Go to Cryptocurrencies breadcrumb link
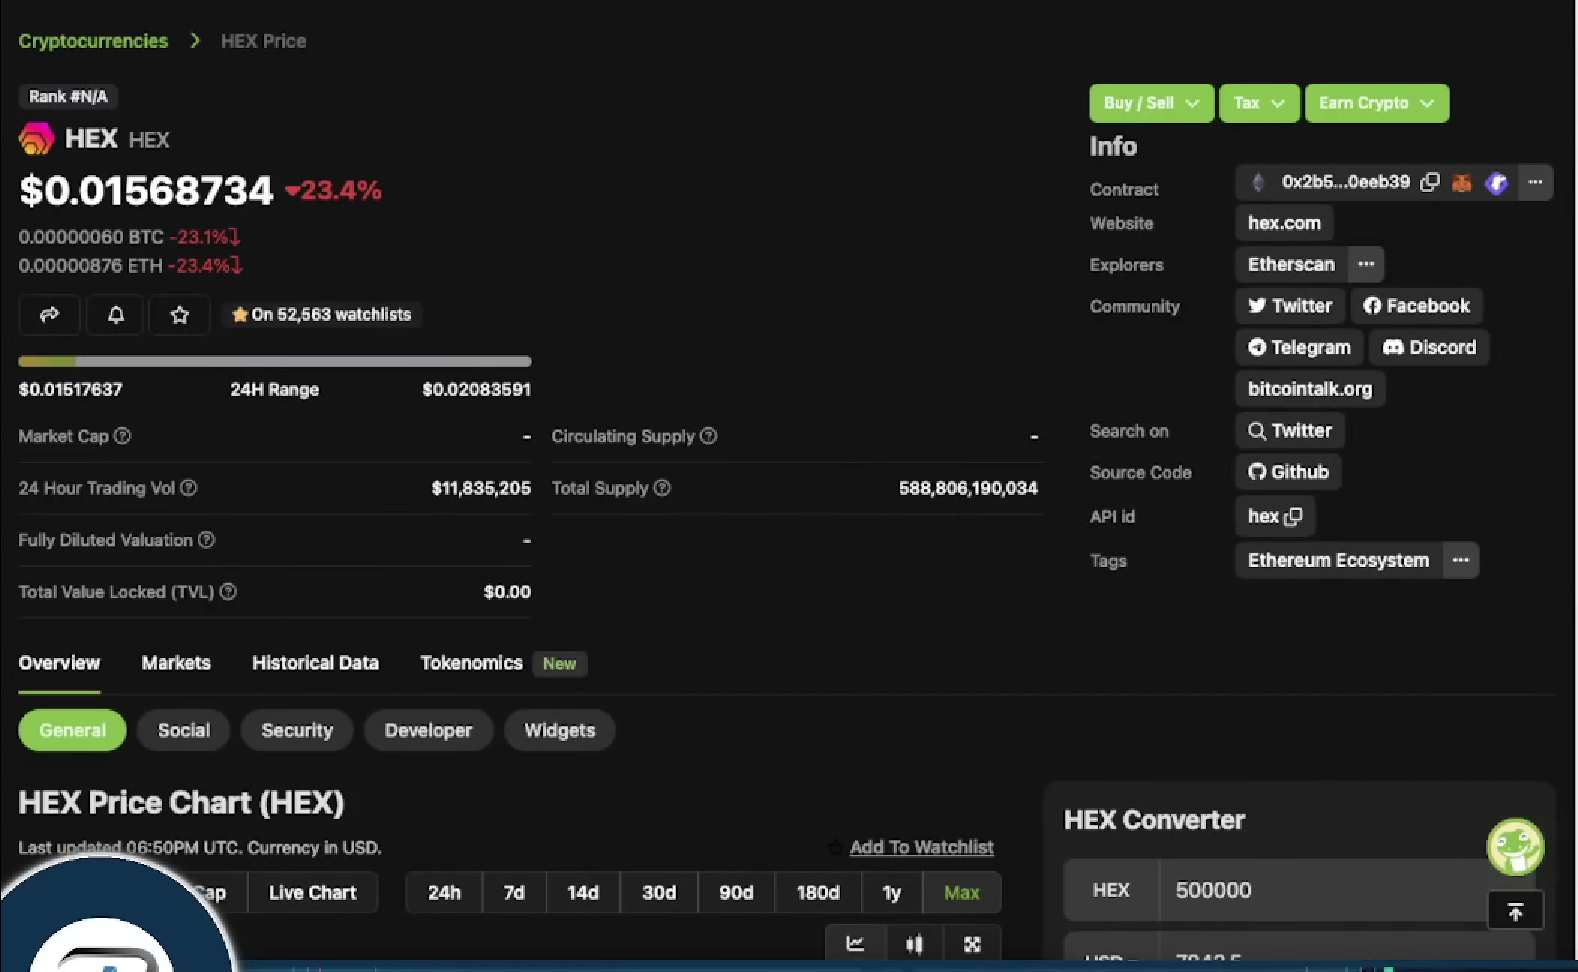The height and width of the screenshot is (972, 1578). (93, 41)
